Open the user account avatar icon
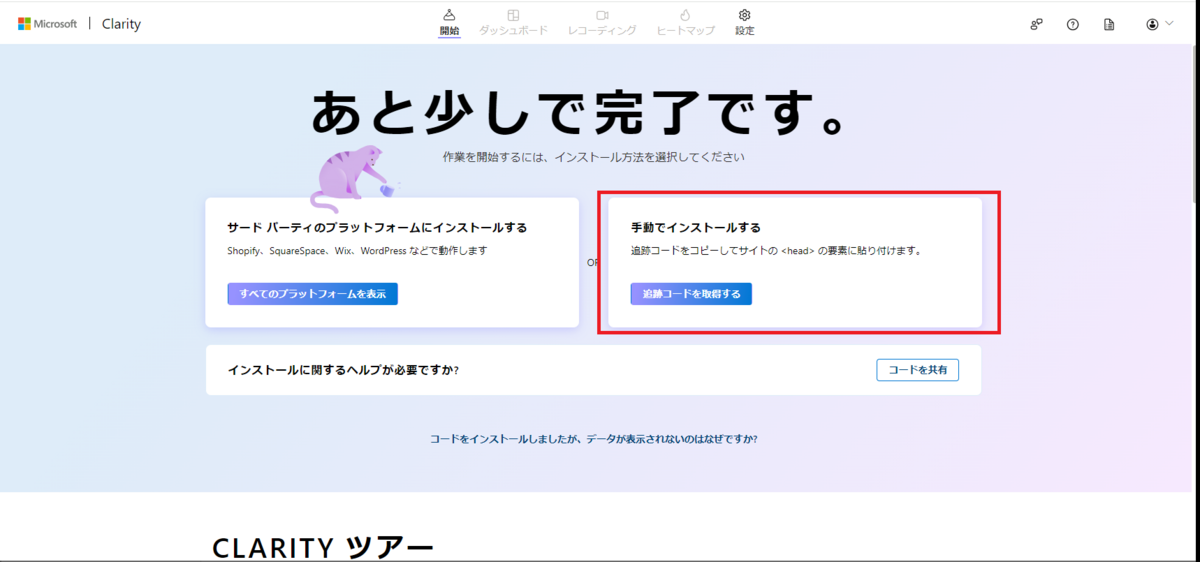Viewport: 1200px width, 562px height. tap(1153, 24)
